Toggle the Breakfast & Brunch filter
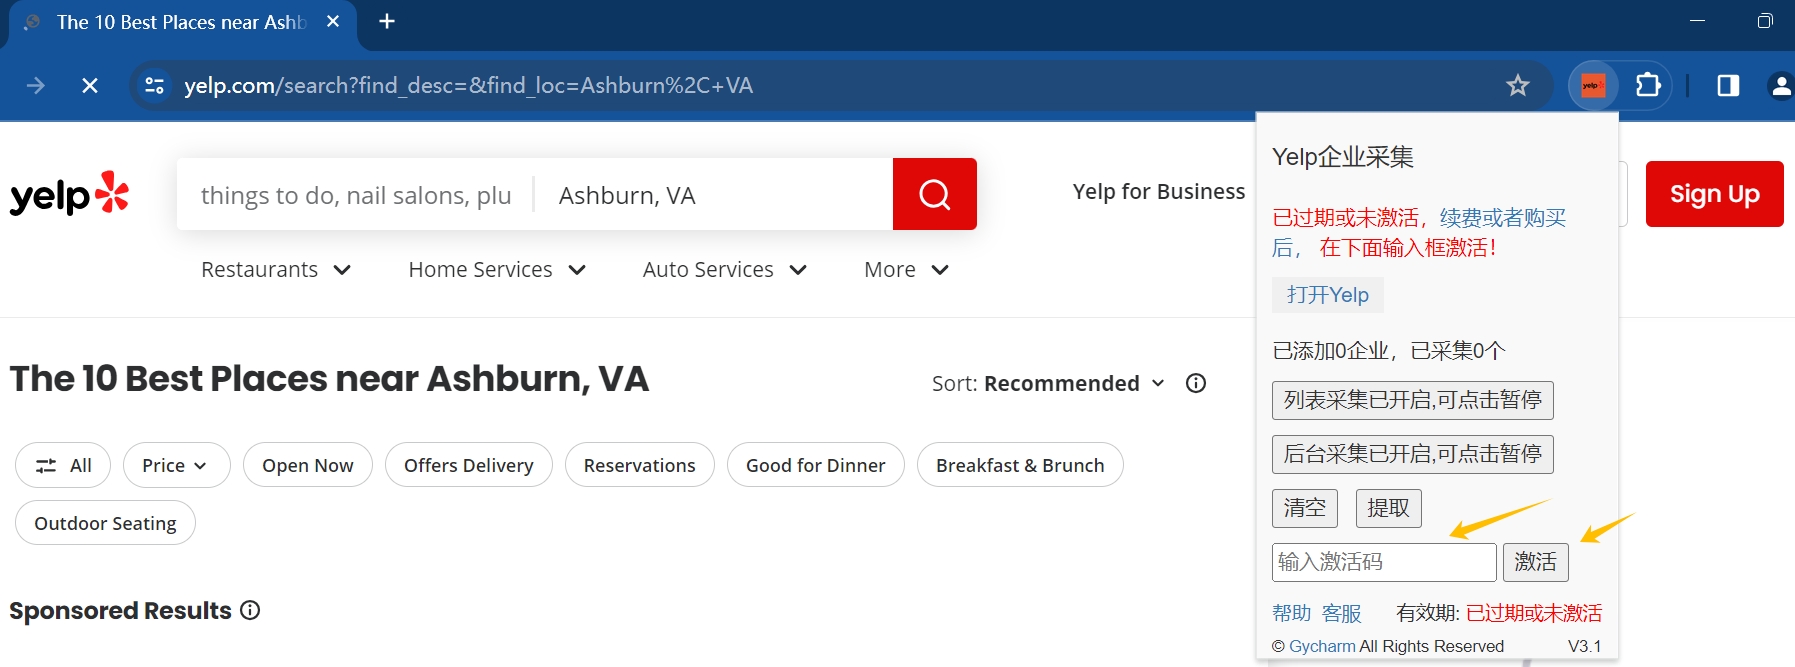This screenshot has width=1795, height=667. 1020,465
